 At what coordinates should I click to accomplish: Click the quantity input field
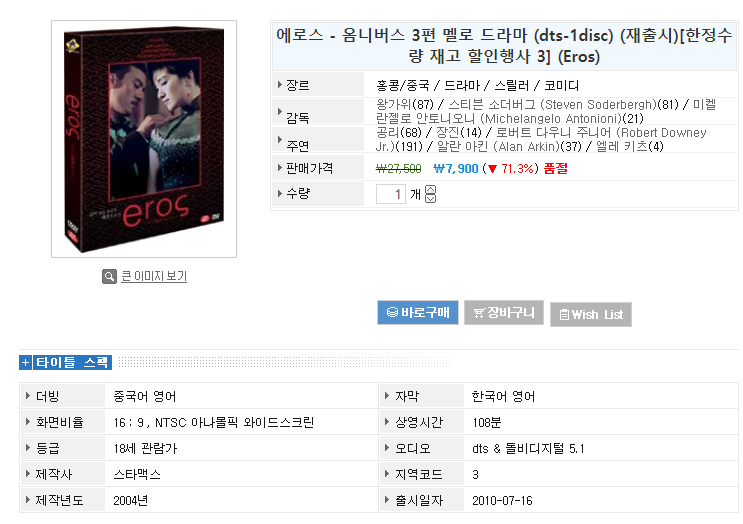pyautogui.click(x=391, y=194)
